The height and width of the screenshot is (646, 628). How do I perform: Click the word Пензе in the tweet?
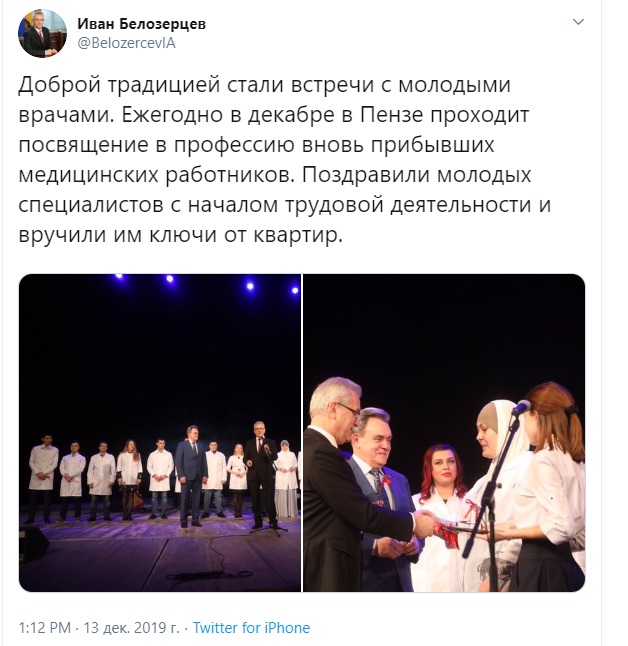(391, 115)
